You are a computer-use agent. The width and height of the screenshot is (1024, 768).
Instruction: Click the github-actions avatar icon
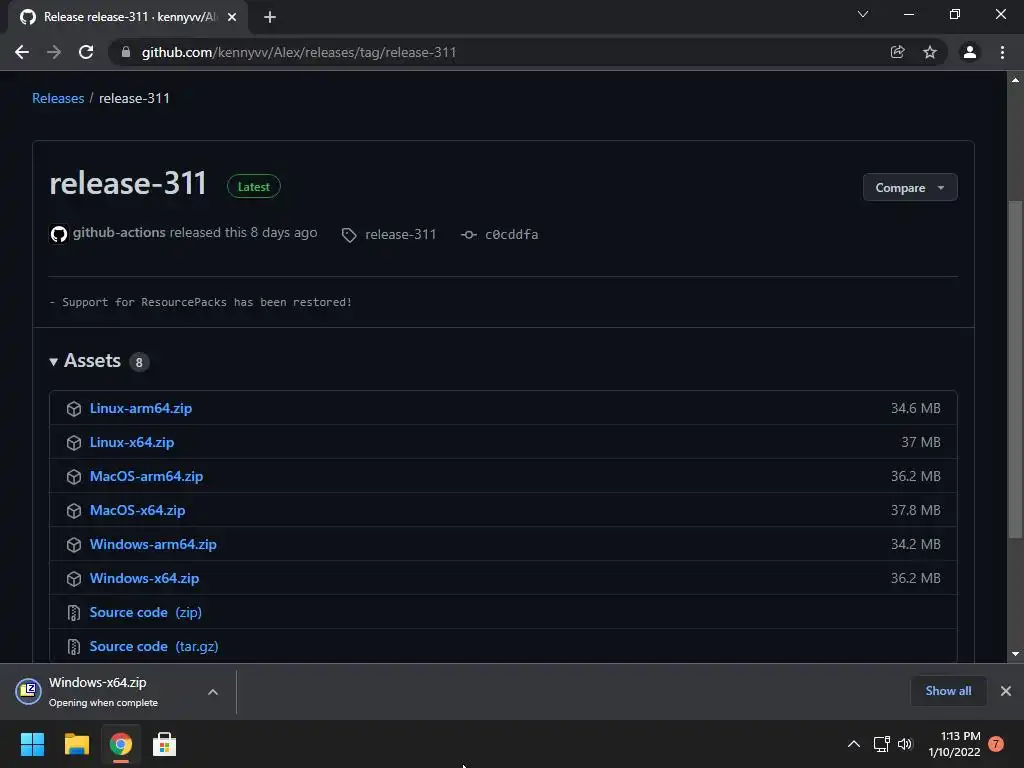[x=59, y=234]
